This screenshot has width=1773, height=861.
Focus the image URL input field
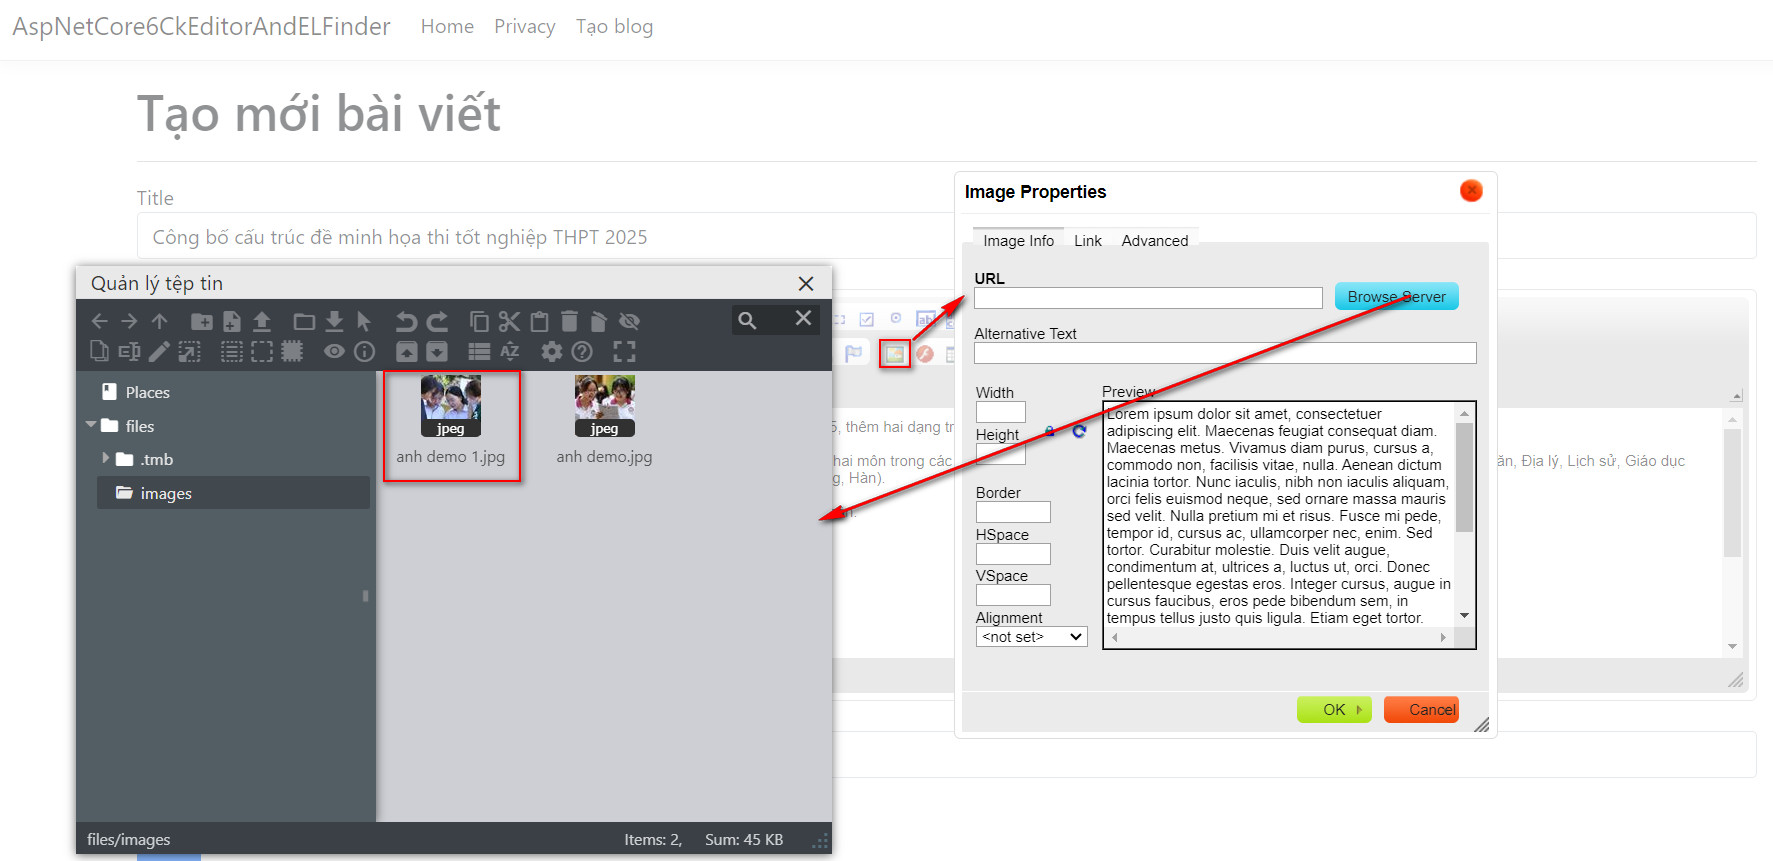(1148, 298)
